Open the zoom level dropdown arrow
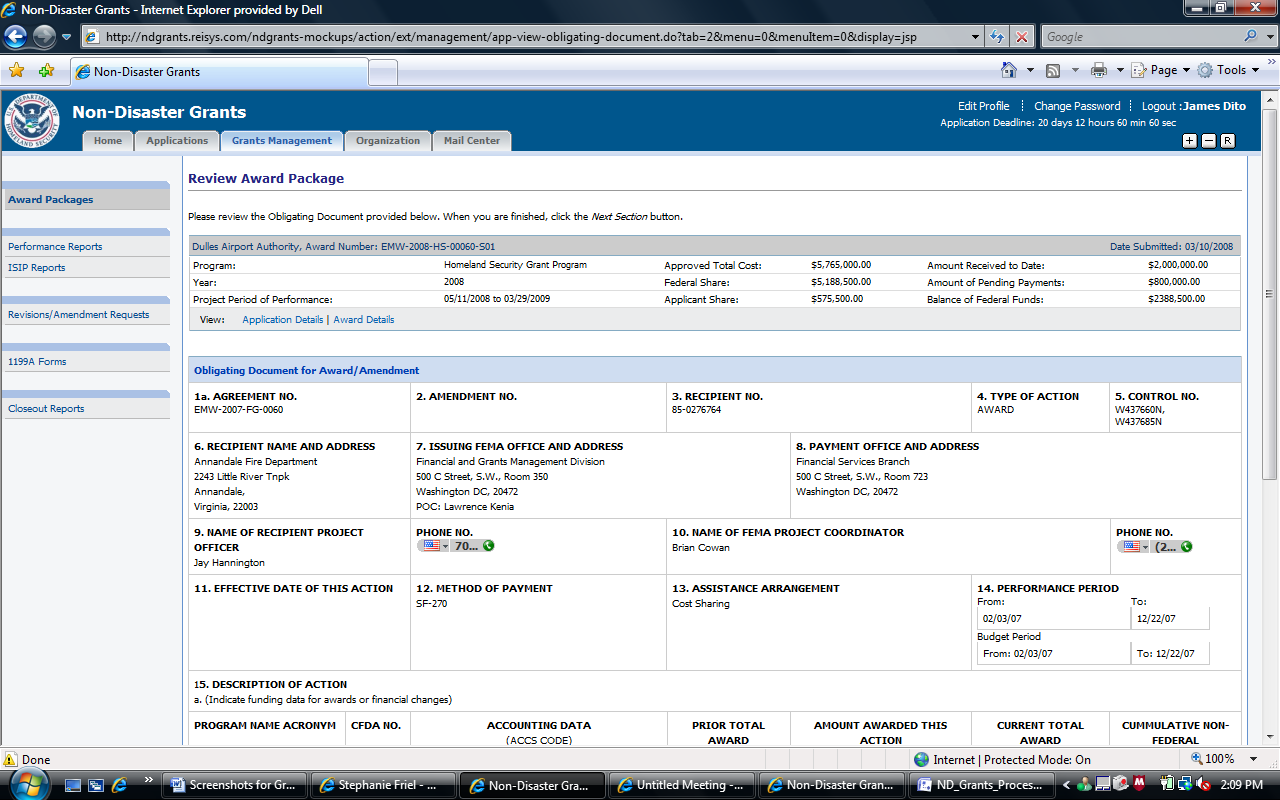 tap(1255, 759)
